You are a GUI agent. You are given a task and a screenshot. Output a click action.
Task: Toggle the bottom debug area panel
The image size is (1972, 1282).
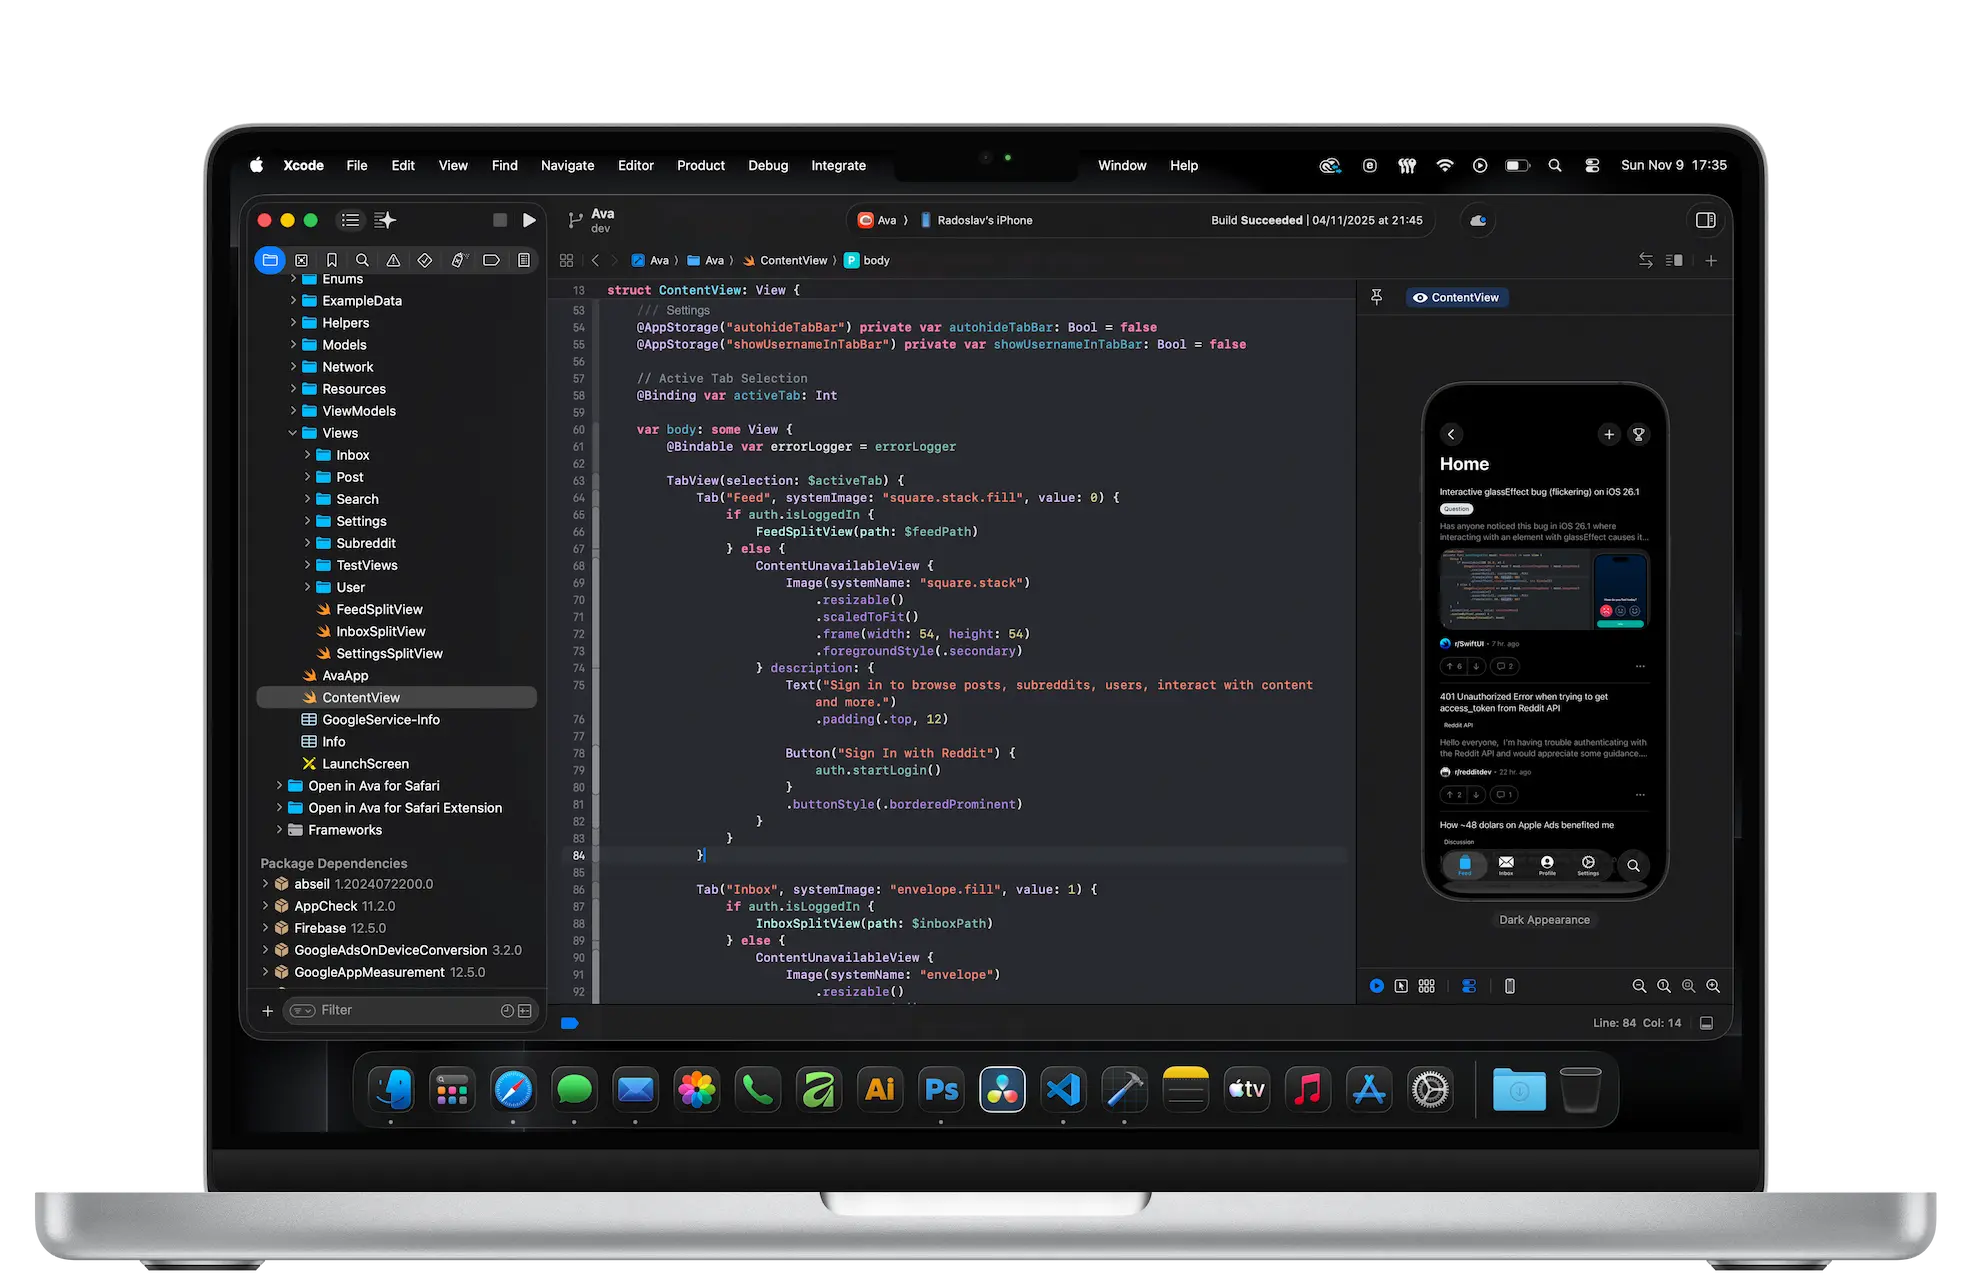click(x=1707, y=1023)
